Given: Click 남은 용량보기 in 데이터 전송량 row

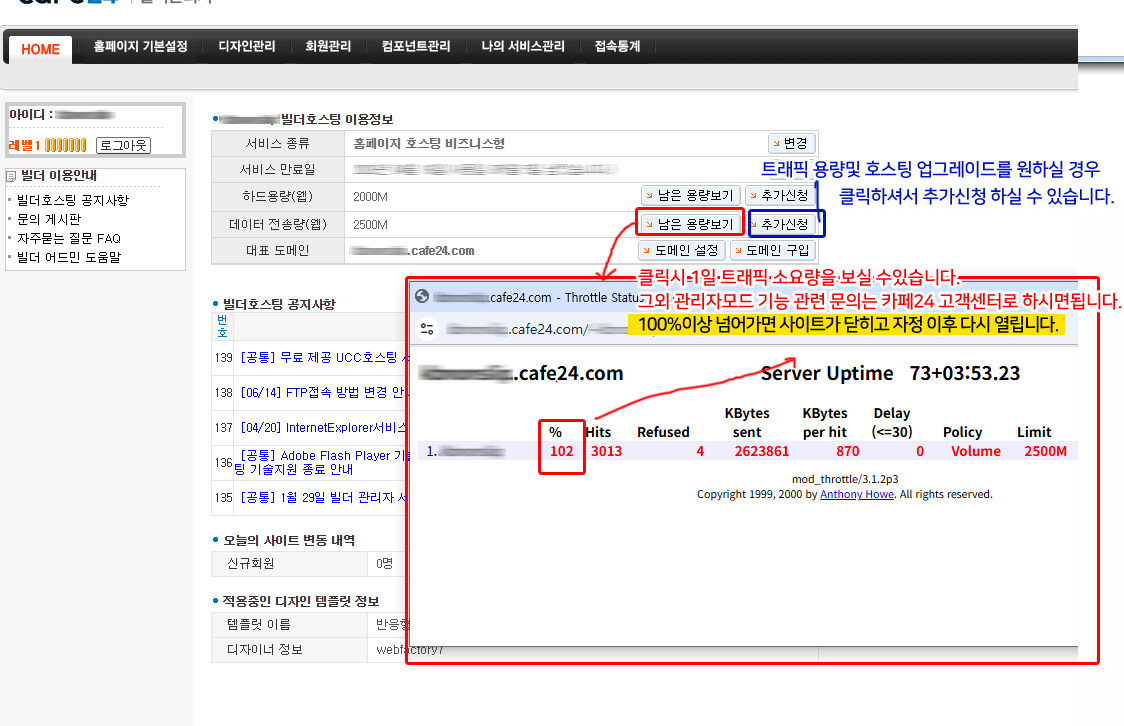Looking at the screenshot, I should (691, 224).
